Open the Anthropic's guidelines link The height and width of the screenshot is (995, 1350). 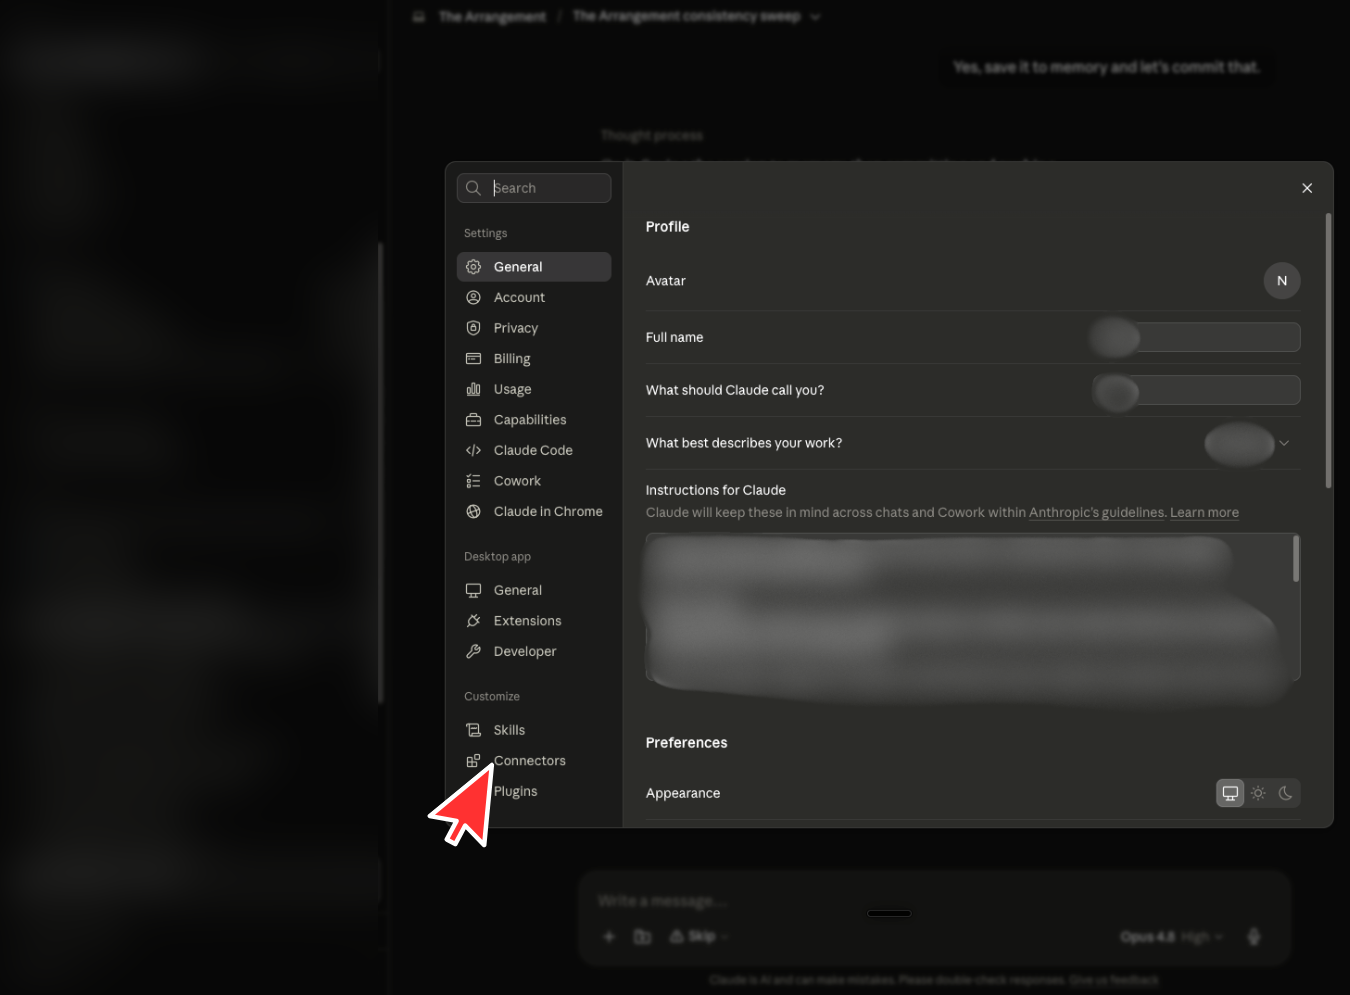pos(1097,513)
